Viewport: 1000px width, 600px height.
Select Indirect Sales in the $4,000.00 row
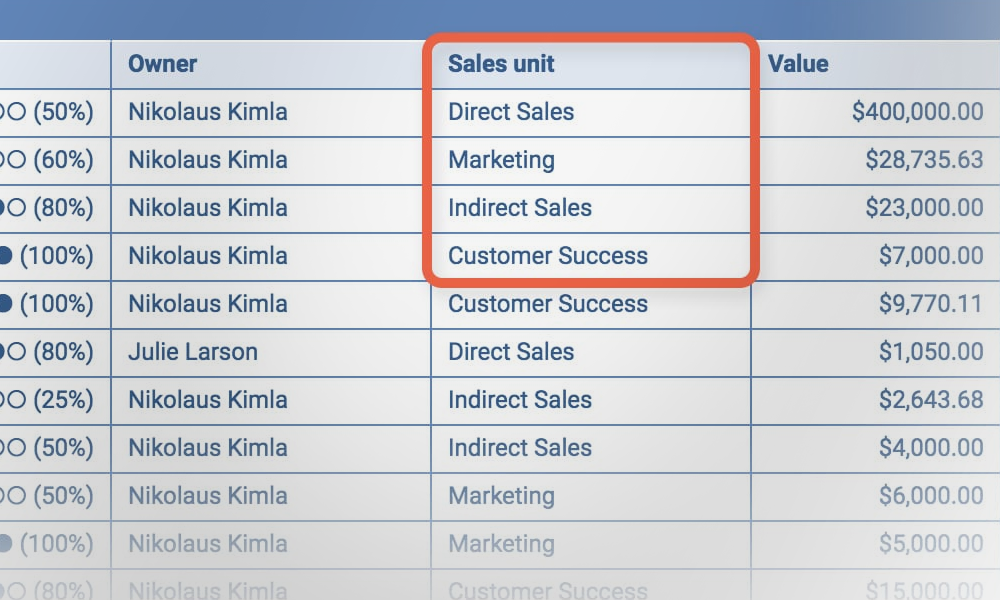point(520,448)
